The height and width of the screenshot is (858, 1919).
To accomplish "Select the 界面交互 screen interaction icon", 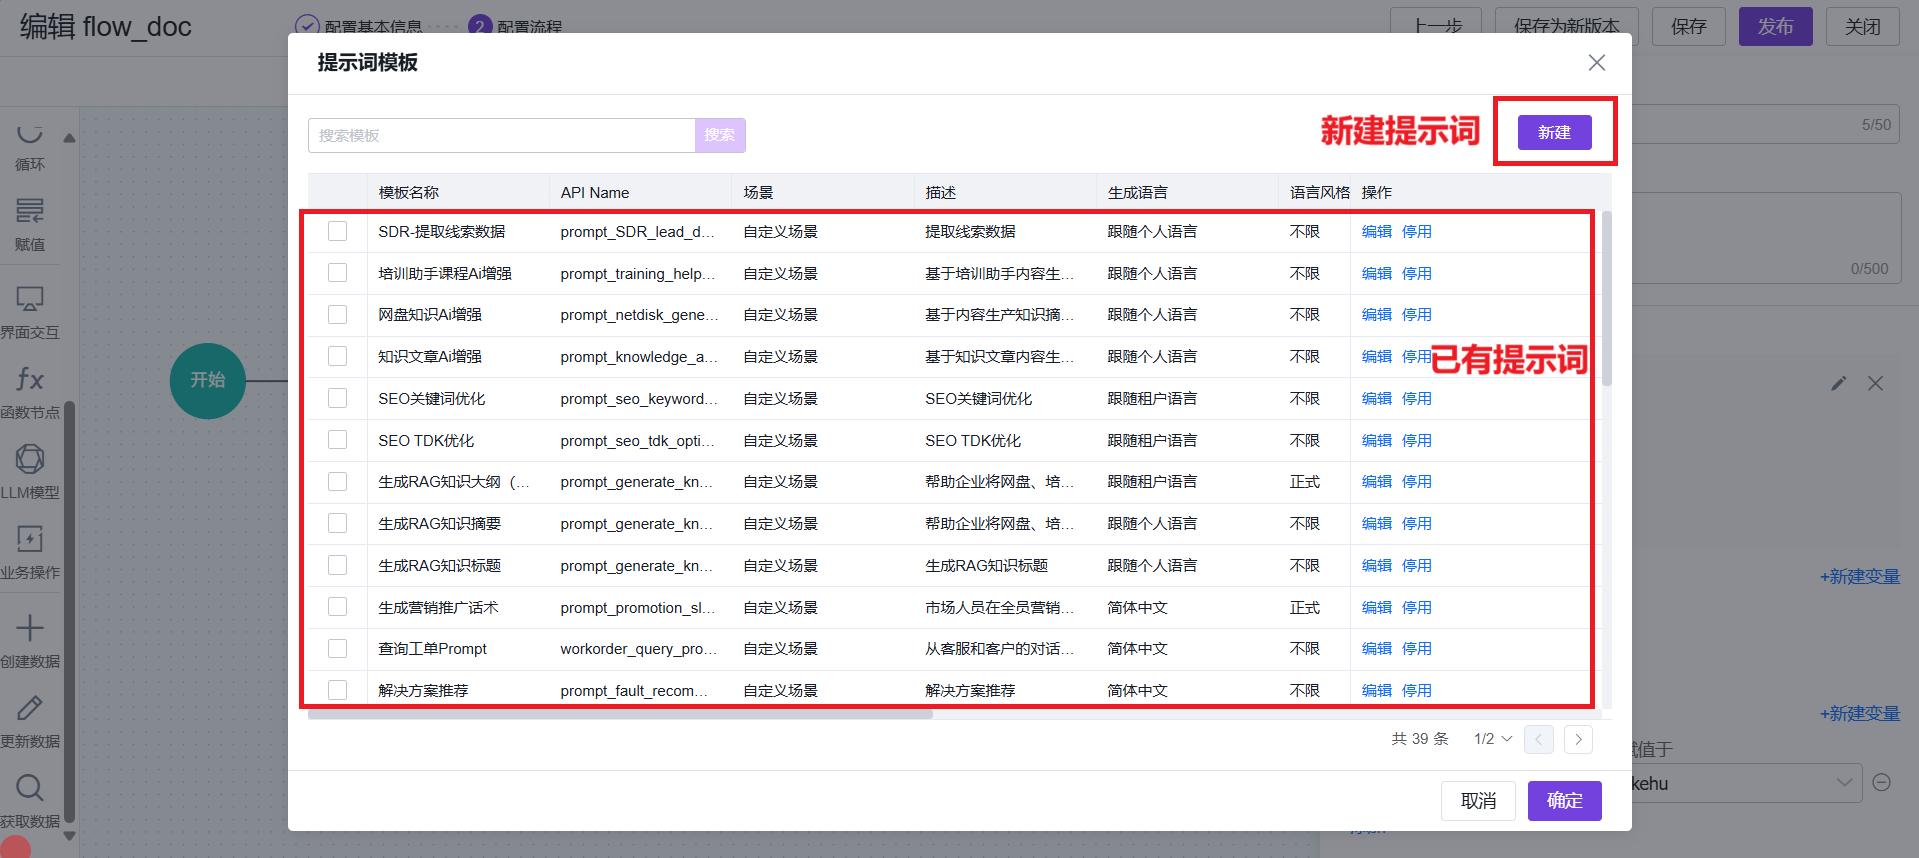I will tap(30, 299).
